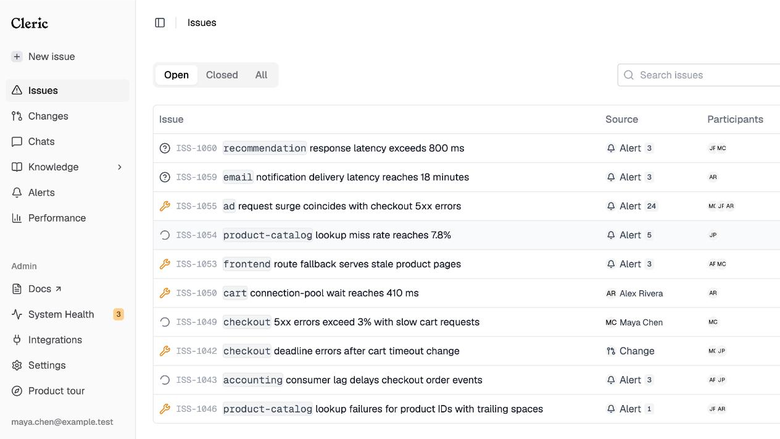Click the wrench status icon for ISS-1053
780x439 pixels.
coord(165,264)
